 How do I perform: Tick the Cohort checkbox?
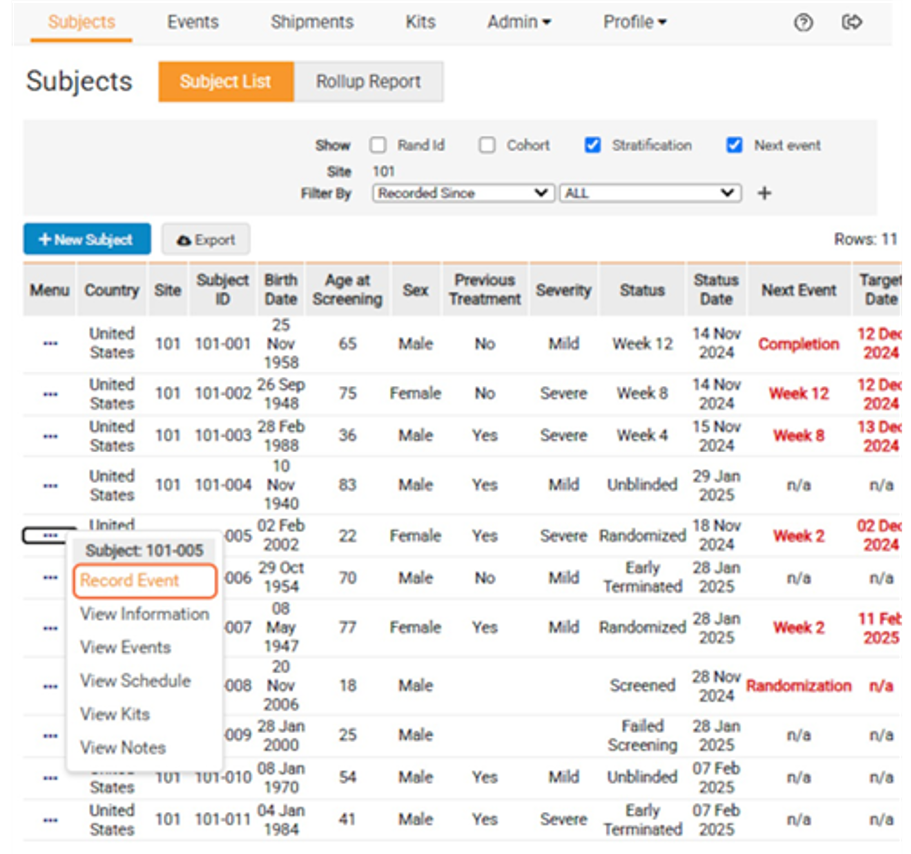point(487,145)
